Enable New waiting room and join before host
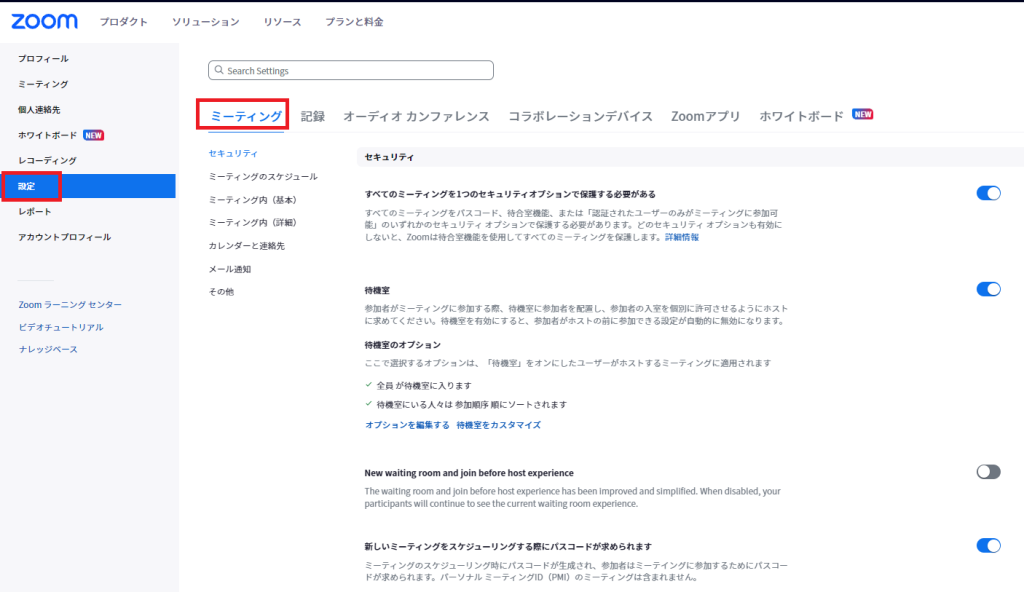 pos(988,472)
